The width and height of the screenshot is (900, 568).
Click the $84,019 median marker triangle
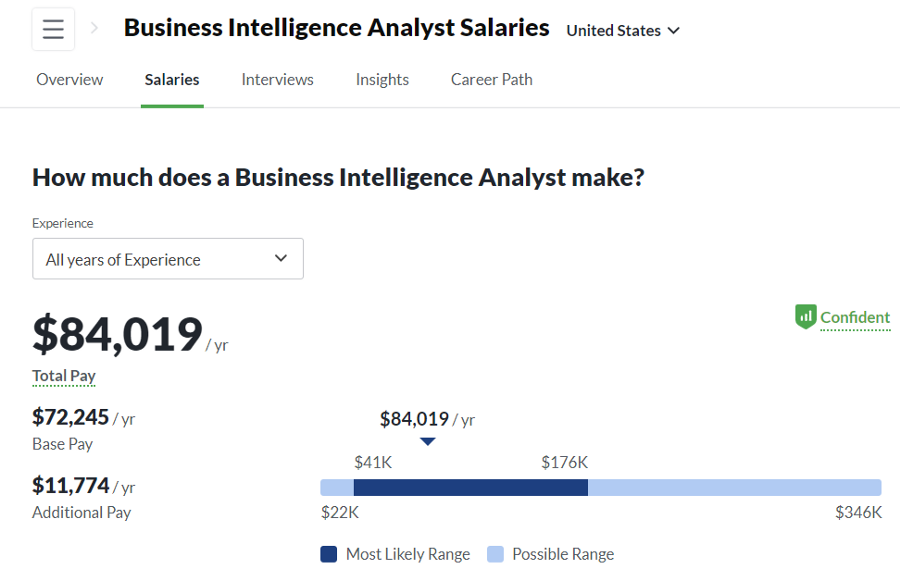pyautogui.click(x=428, y=441)
